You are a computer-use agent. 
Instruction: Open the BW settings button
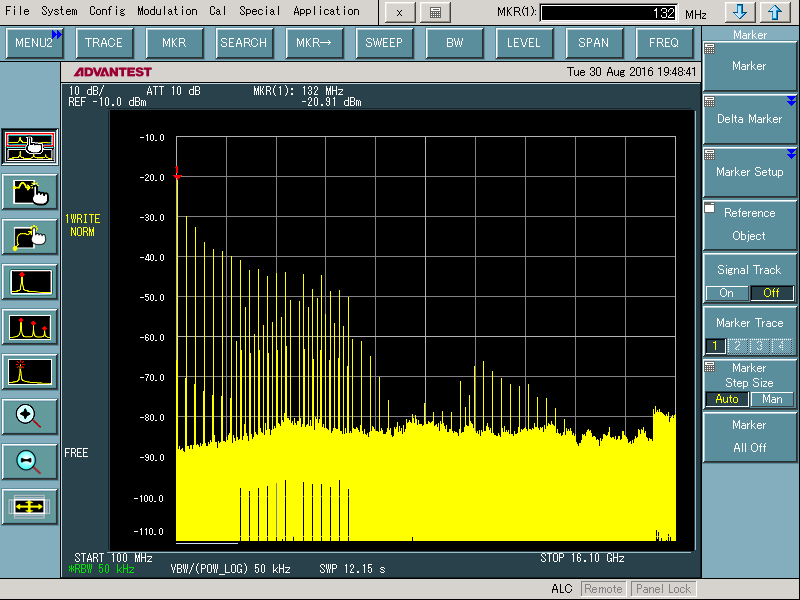454,43
